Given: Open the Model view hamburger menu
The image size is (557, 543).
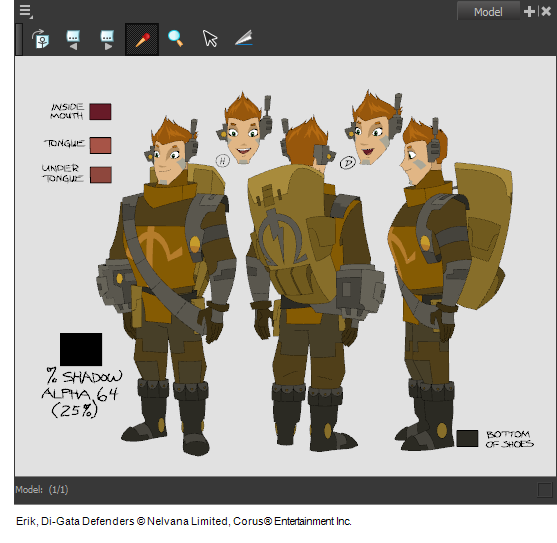Looking at the screenshot, I should tap(26, 11).
